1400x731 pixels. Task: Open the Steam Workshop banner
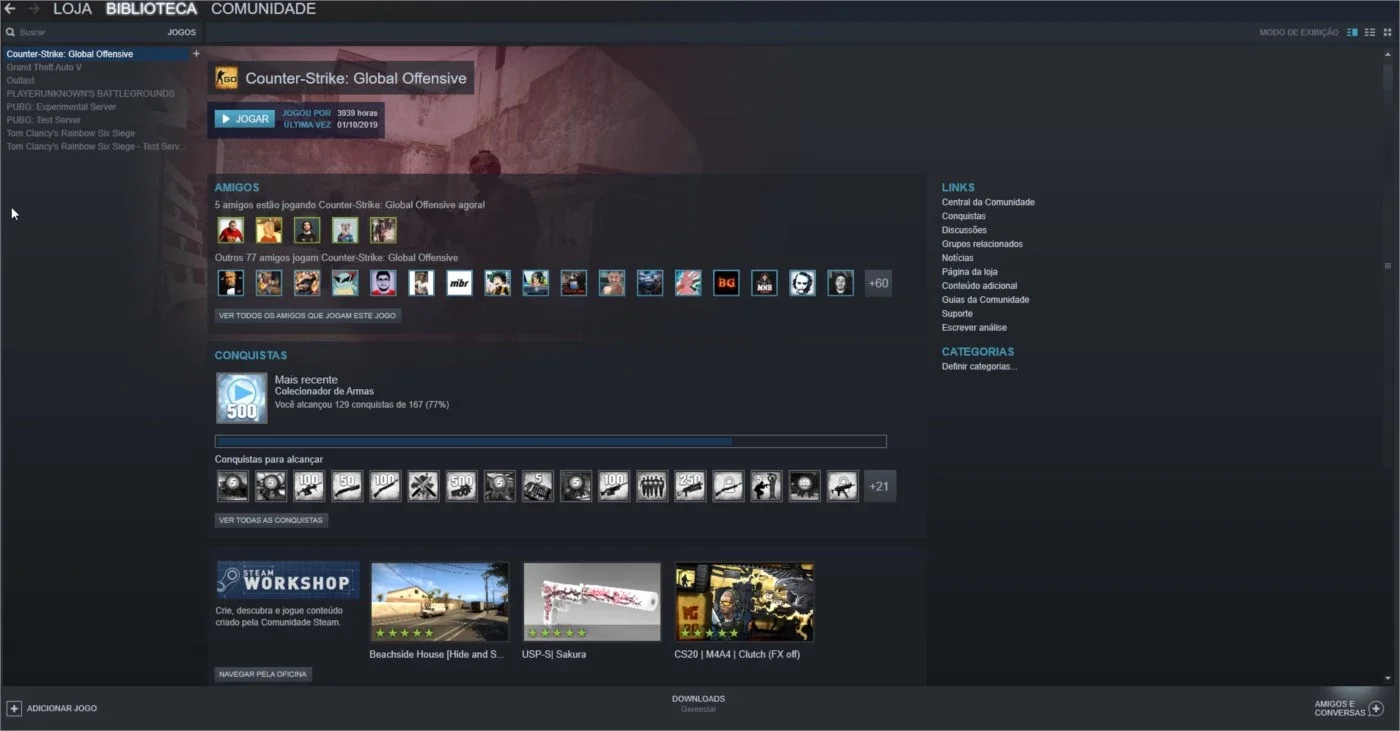tap(288, 580)
